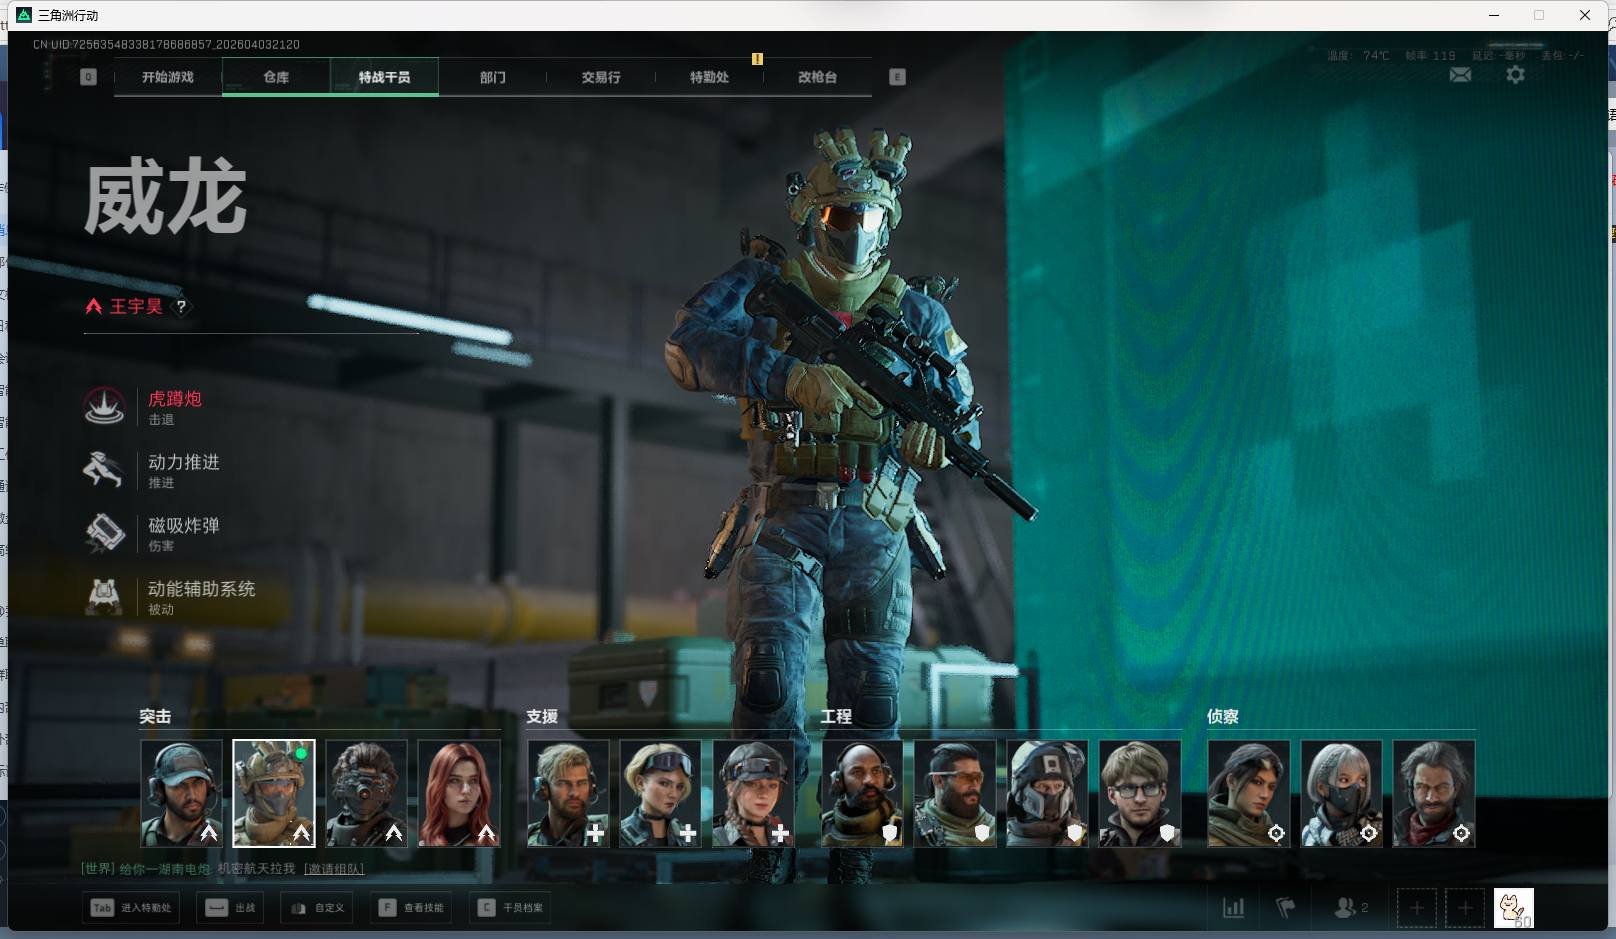Open the 交易行 tab

[x=601, y=77]
